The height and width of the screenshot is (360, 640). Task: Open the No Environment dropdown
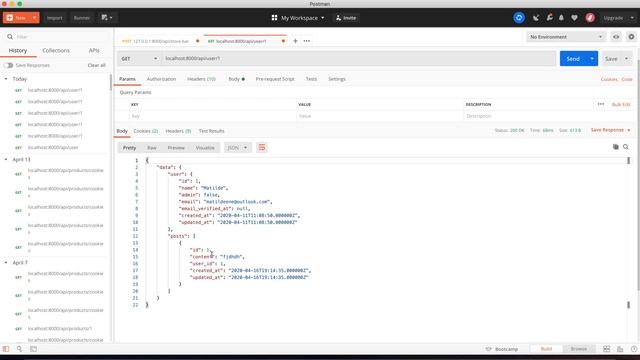(566, 37)
